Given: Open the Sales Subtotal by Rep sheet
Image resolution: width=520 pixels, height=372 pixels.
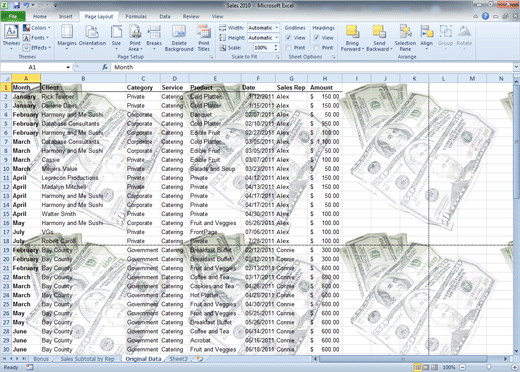Looking at the screenshot, I should 87,359.
